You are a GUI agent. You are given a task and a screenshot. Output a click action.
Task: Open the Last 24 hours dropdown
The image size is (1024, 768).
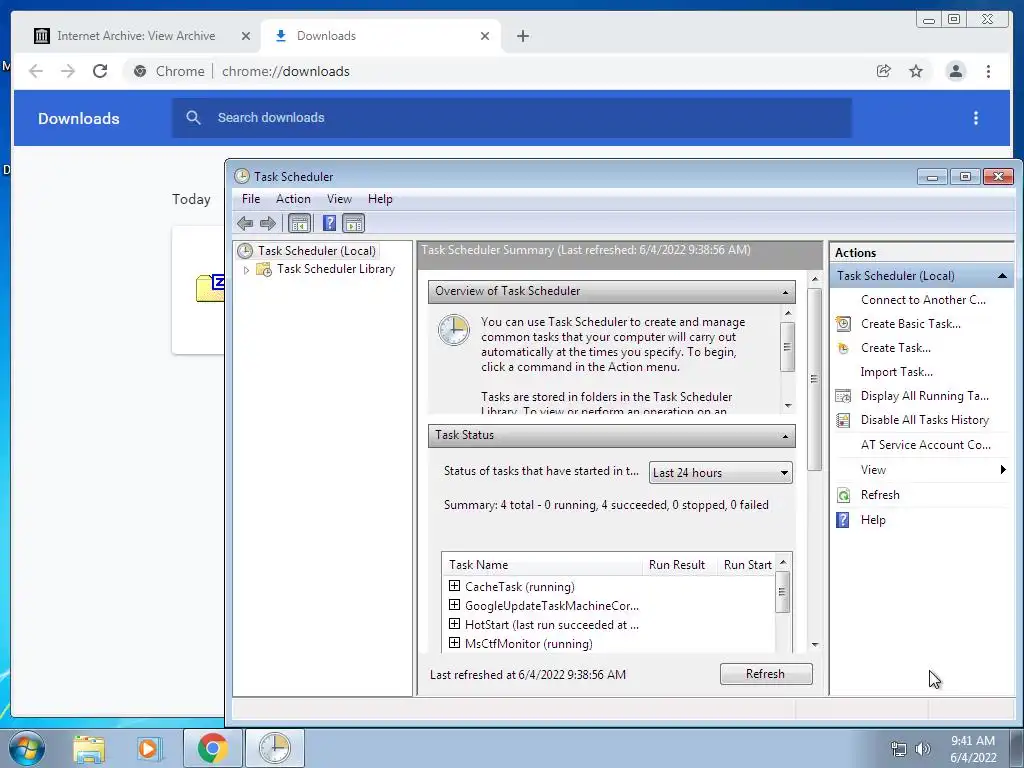[x=720, y=473]
